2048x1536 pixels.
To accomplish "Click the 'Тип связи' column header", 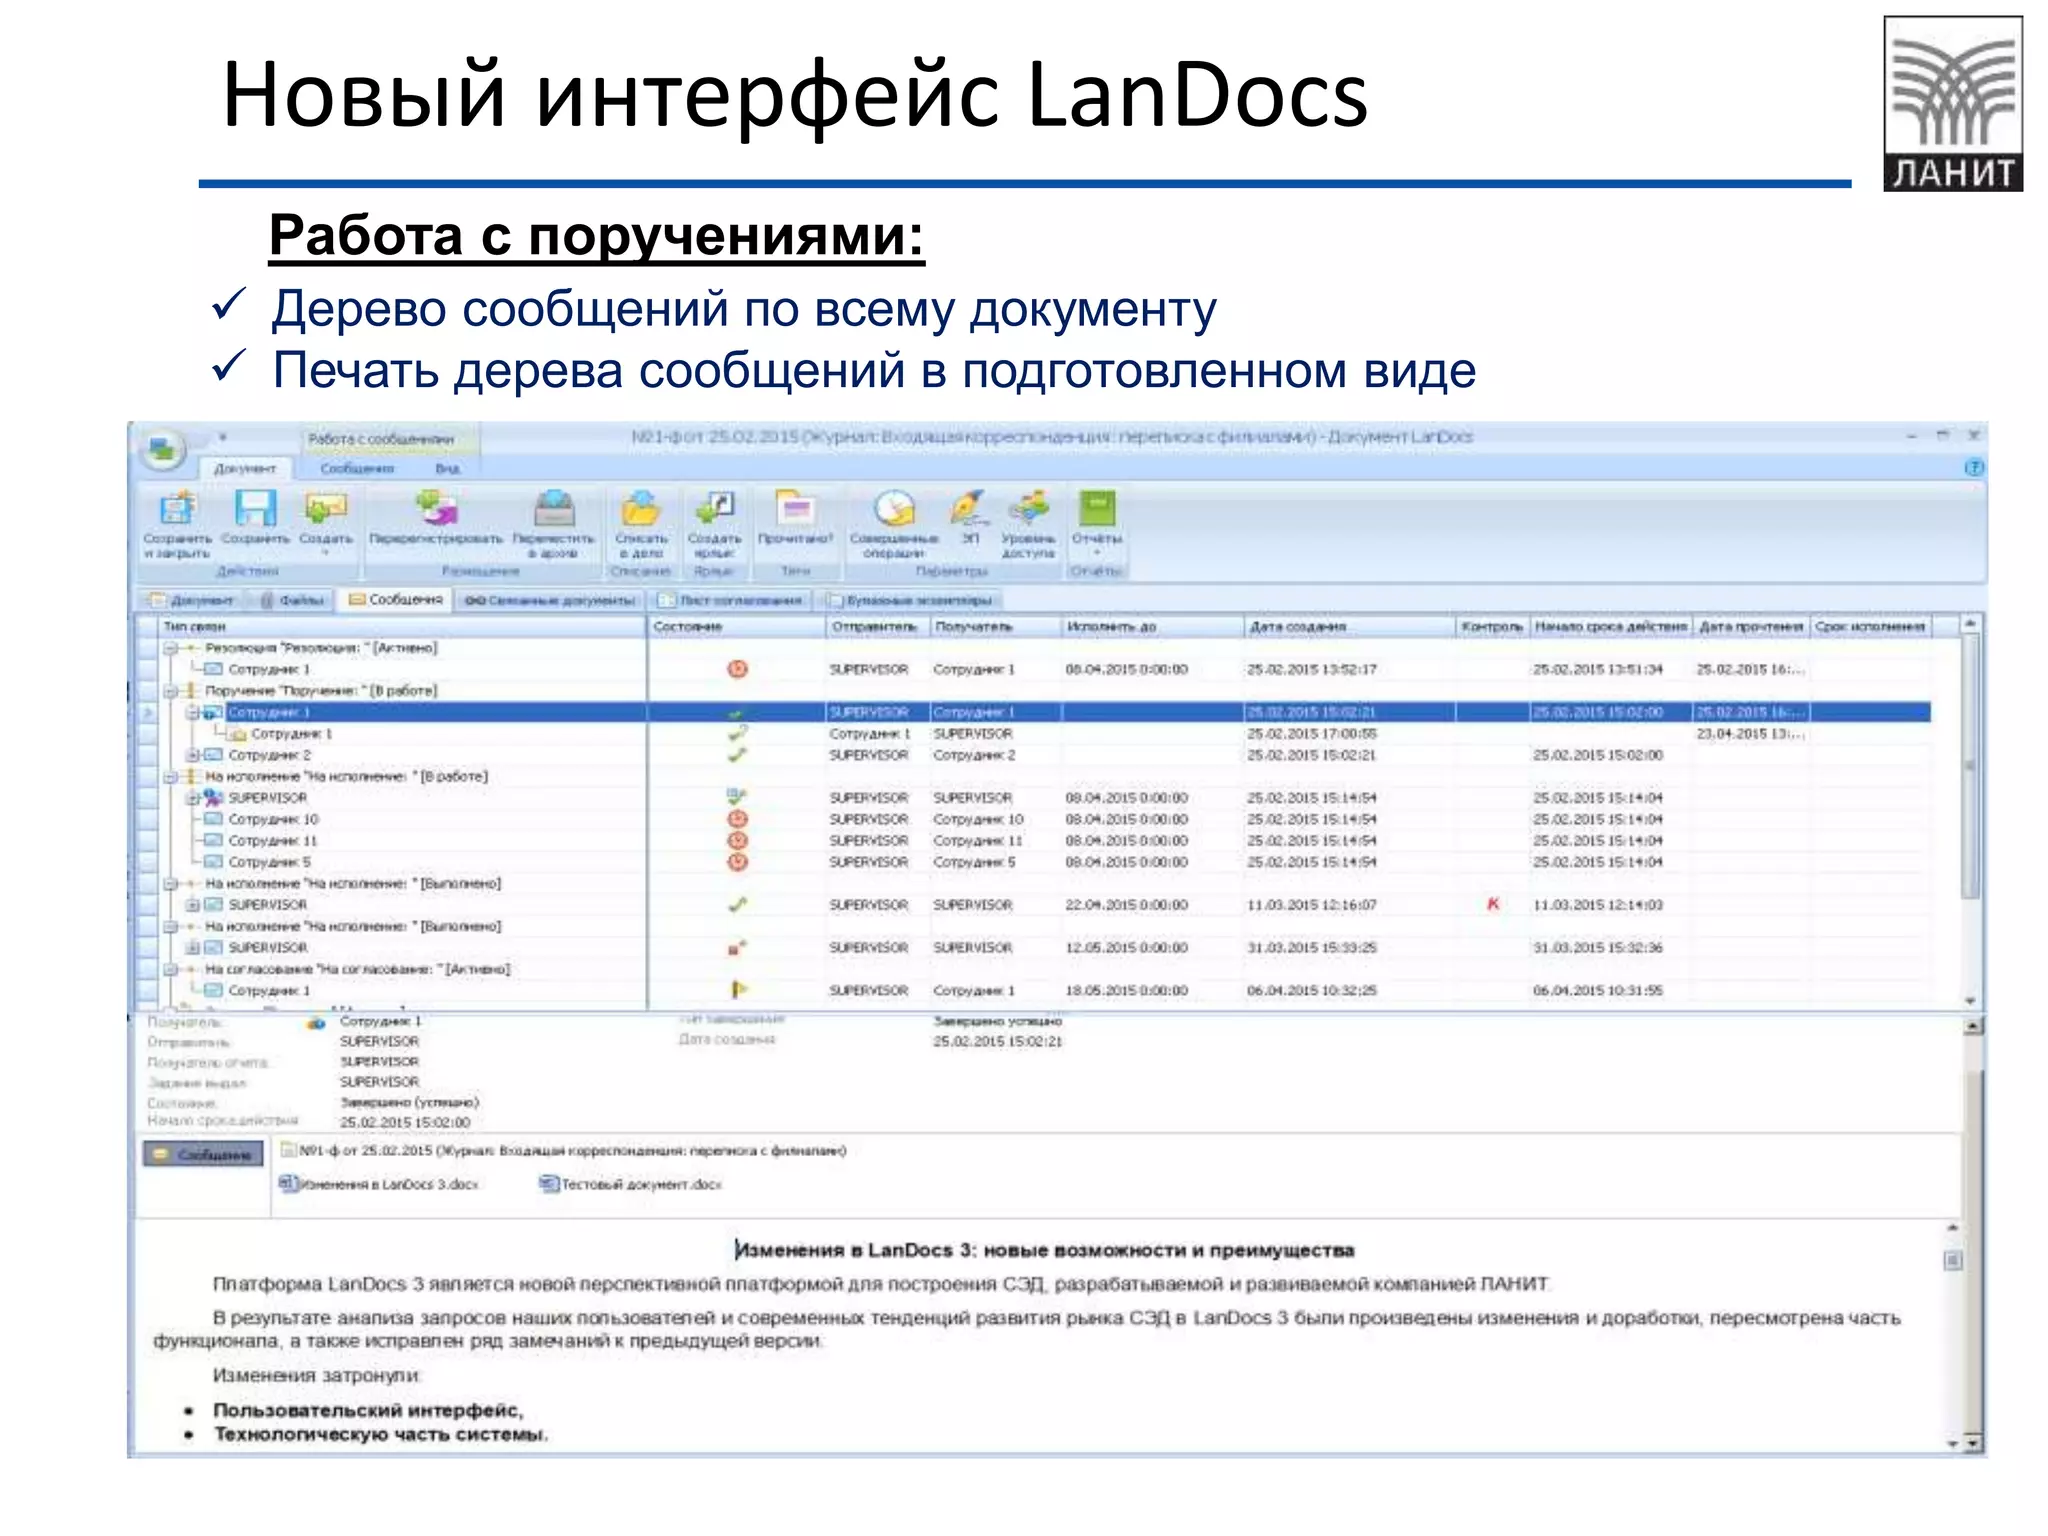I will pyautogui.click(x=402, y=626).
